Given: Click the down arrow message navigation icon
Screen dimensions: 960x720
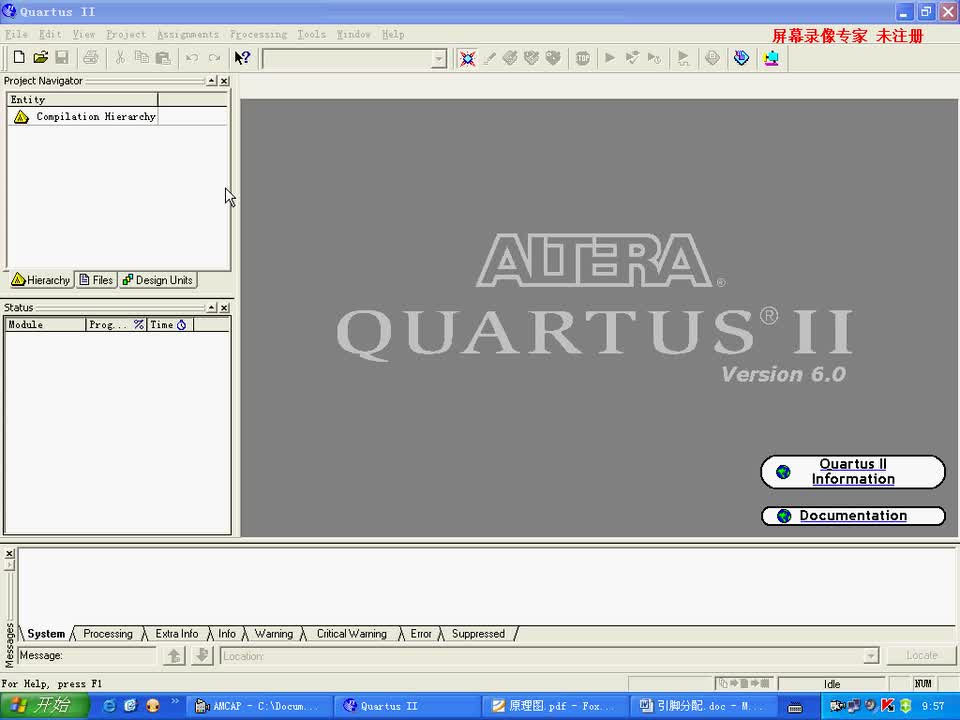Looking at the screenshot, I should [x=202, y=656].
